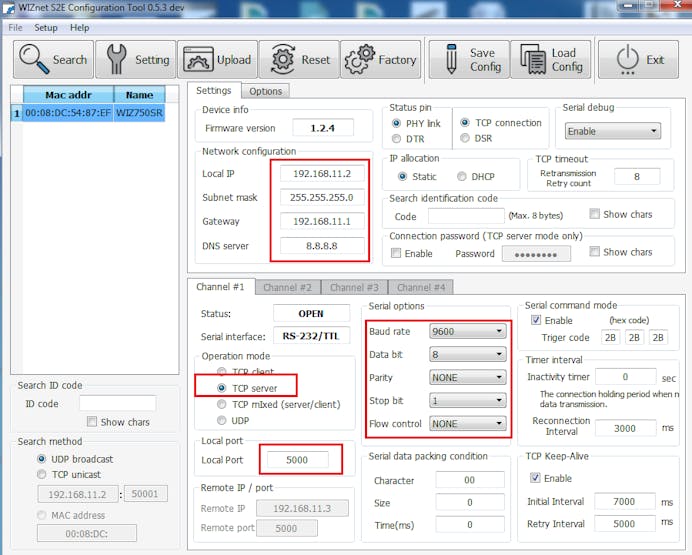Click the Load Config documents button
Viewport: 692px width, 555px height.
coord(551,60)
